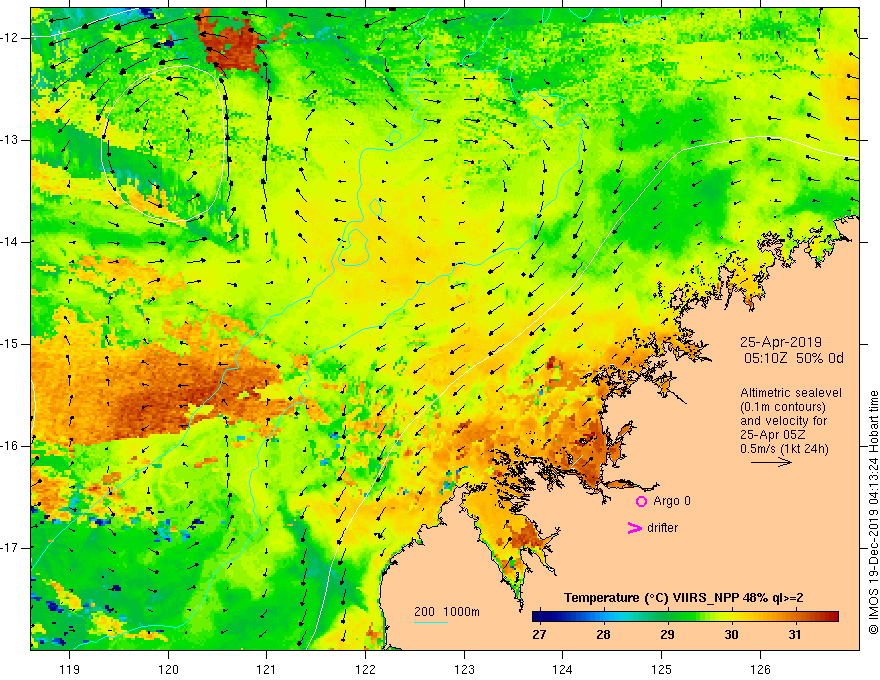Viewport: 880px width, 680px height.
Task: Click the color bar value 30
Action: 731,635
